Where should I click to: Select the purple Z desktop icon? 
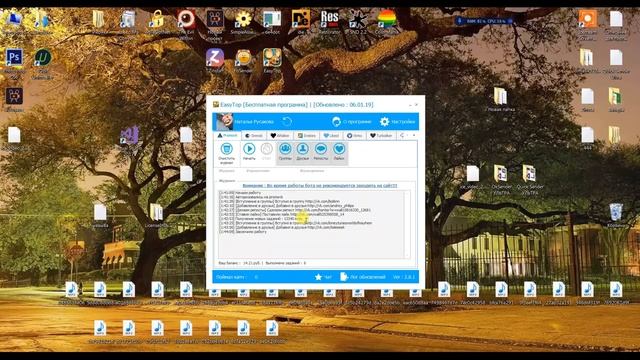pyautogui.click(x=215, y=58)
